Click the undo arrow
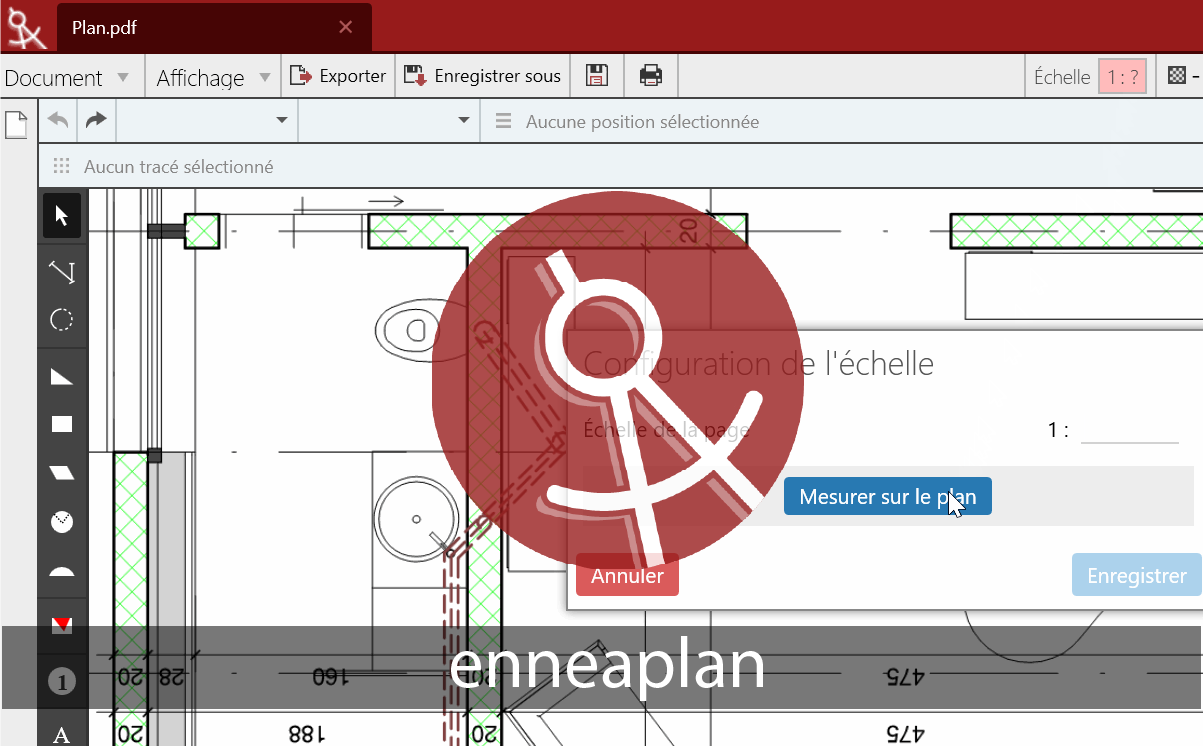This screenshot has height=755, width=1204. click(x=58, y=121)
